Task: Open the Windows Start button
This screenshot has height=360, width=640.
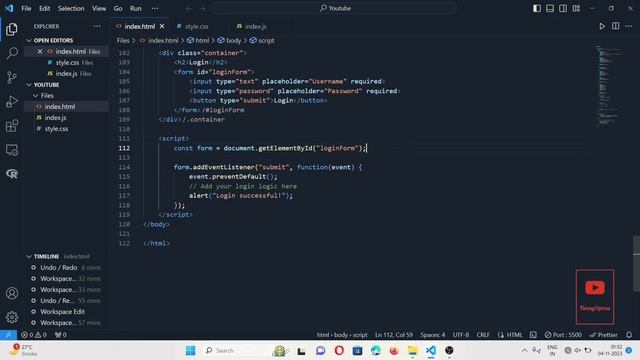Action: pos(191,351)
